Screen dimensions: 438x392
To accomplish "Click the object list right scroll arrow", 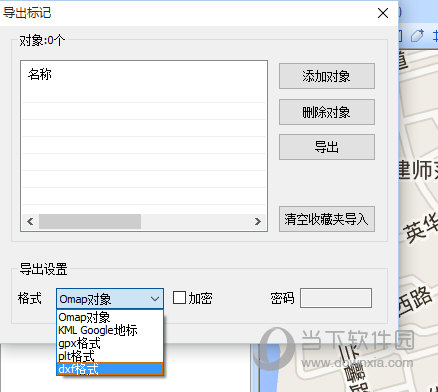I will pos(258,221).
